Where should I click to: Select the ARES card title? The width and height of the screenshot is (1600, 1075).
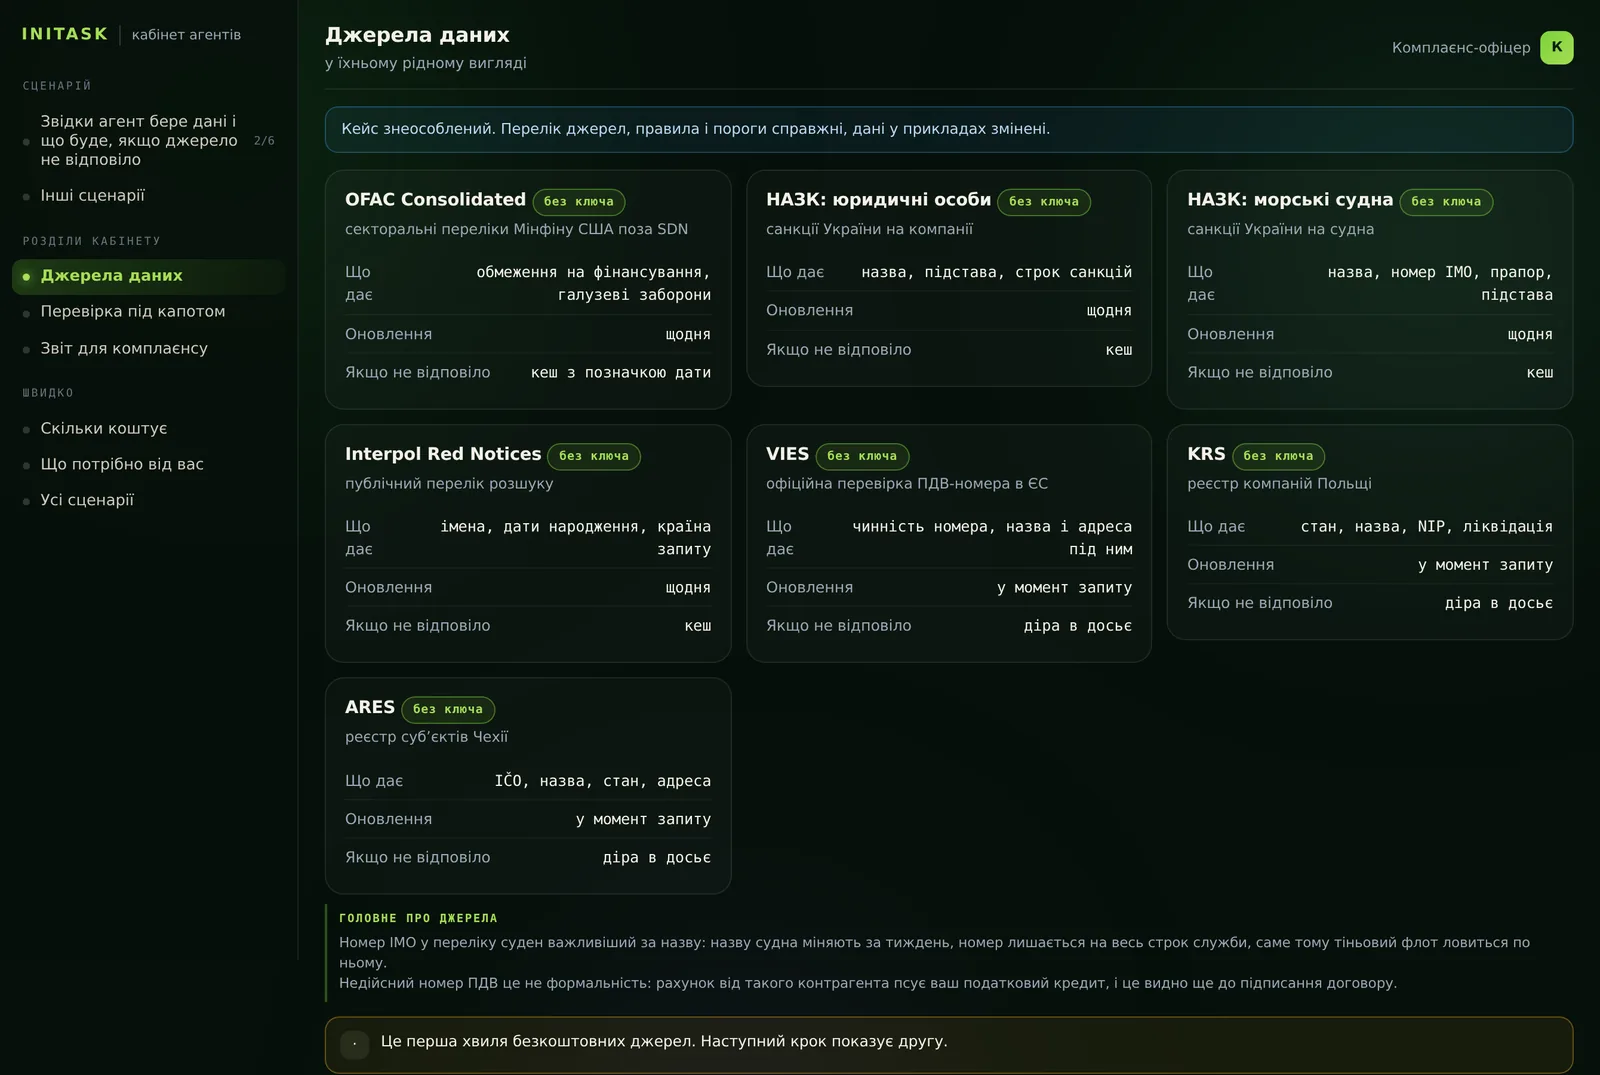[x=370, y=707]
